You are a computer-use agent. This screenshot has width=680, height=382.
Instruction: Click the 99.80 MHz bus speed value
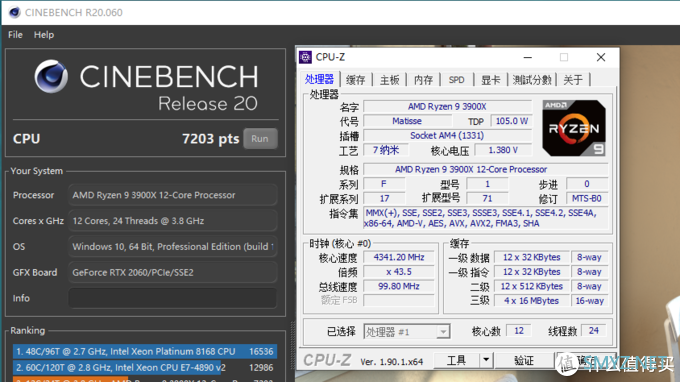click(x=399, y=286)
